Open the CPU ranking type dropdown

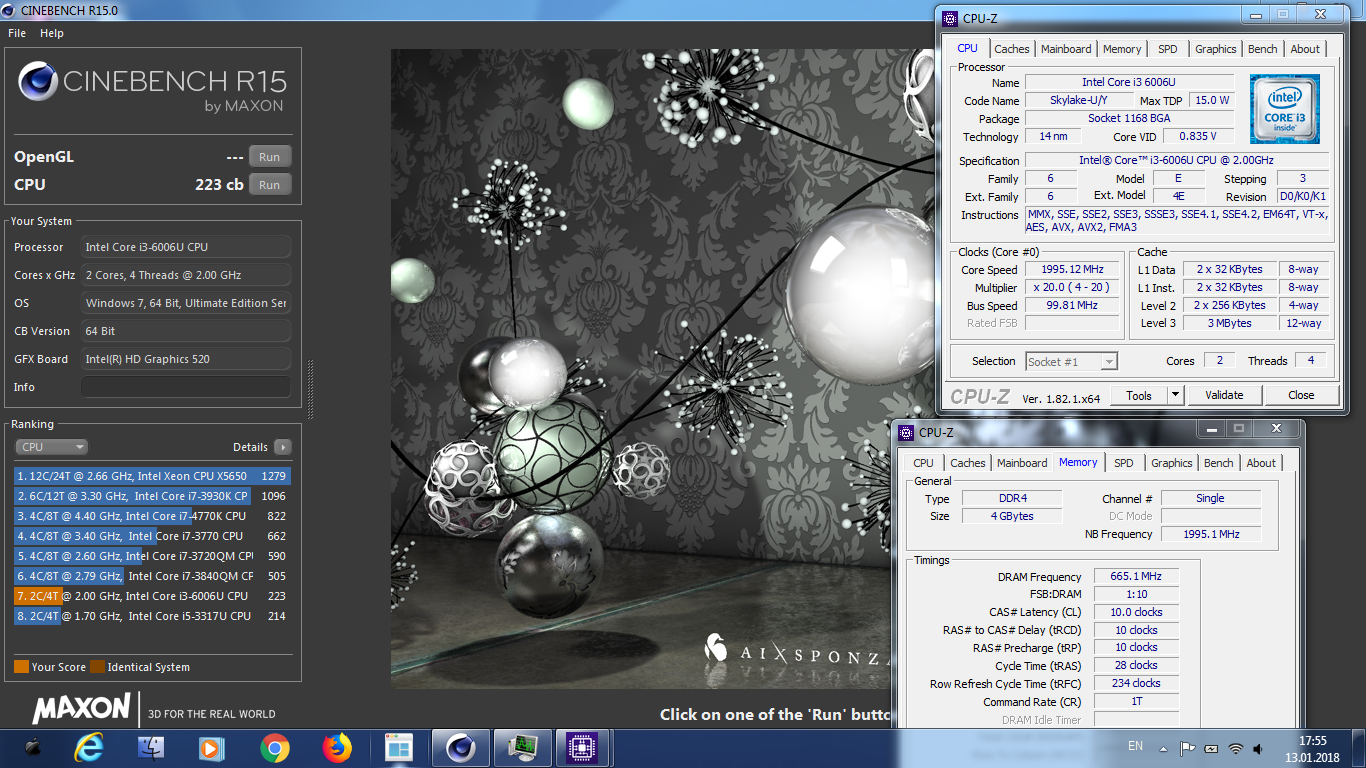(x=51, y=447)
